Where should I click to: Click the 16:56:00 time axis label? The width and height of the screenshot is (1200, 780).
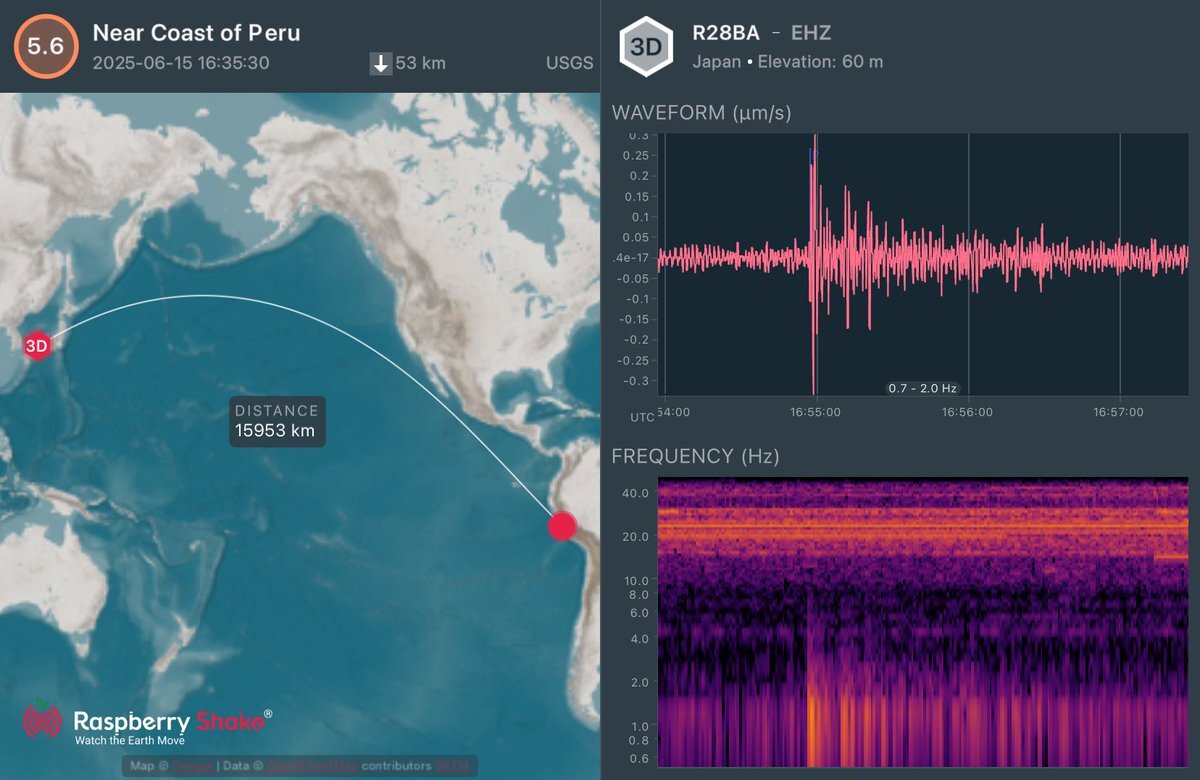point(967,412)
